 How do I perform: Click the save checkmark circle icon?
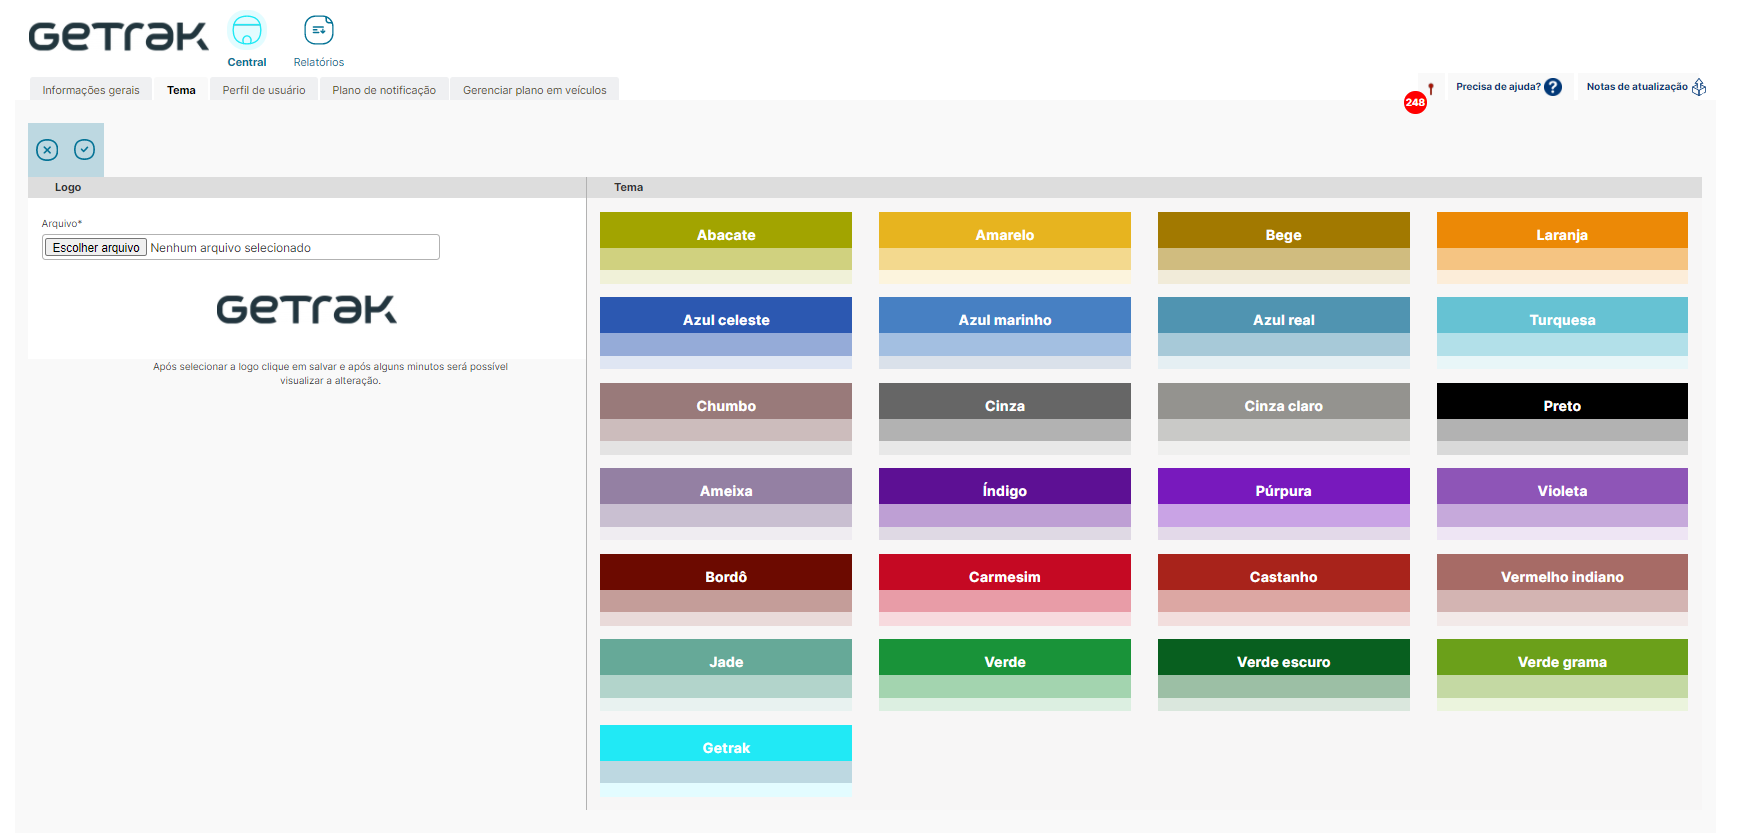[x=85, y=150]
